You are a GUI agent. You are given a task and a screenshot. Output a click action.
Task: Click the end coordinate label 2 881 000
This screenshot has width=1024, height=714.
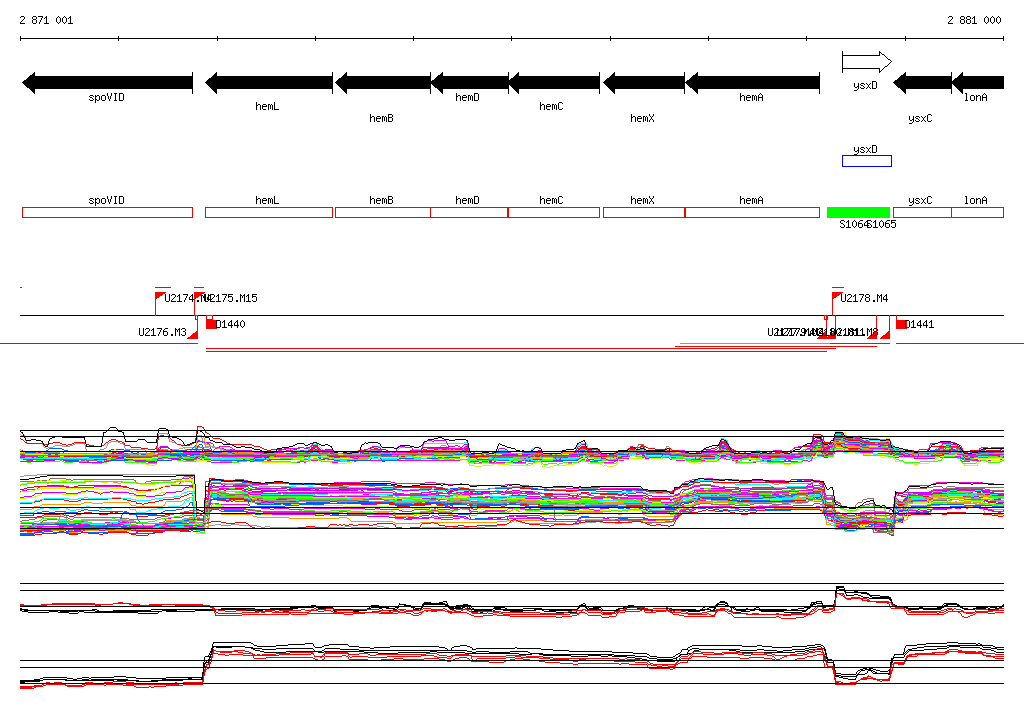(973, 20)
